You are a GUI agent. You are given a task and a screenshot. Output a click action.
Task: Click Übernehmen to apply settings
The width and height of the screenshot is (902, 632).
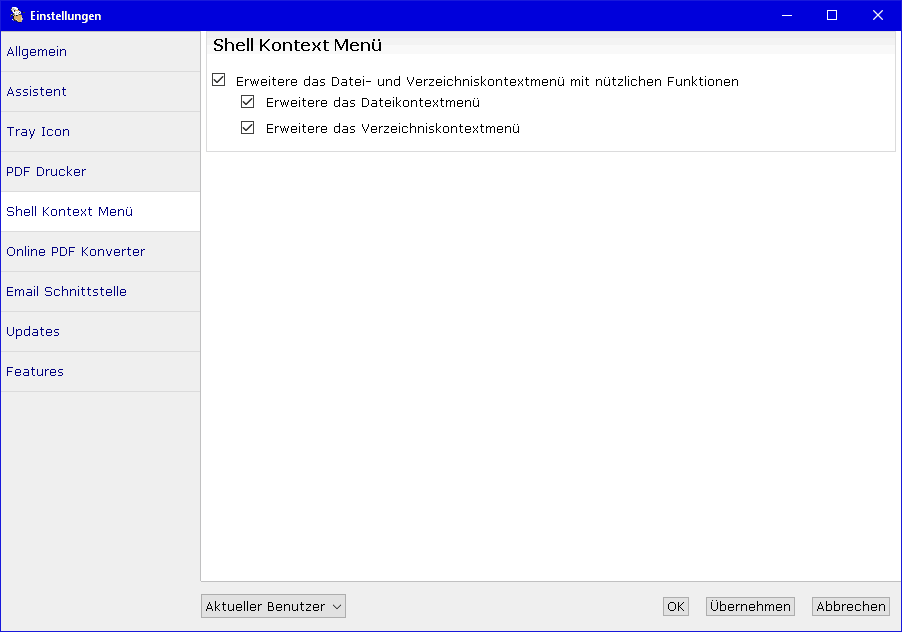tap(750, 606)
